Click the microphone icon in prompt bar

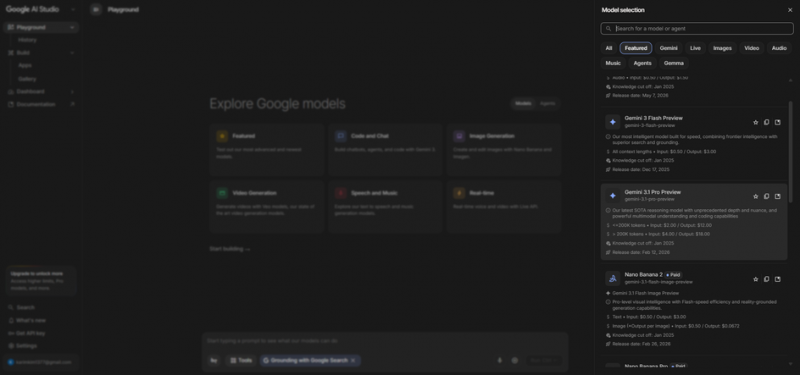pos(499,361)
